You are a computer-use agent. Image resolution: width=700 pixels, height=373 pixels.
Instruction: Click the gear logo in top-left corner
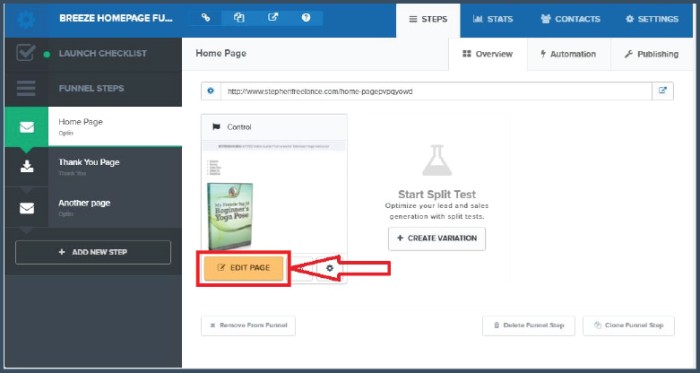click(x=26, y=20)
